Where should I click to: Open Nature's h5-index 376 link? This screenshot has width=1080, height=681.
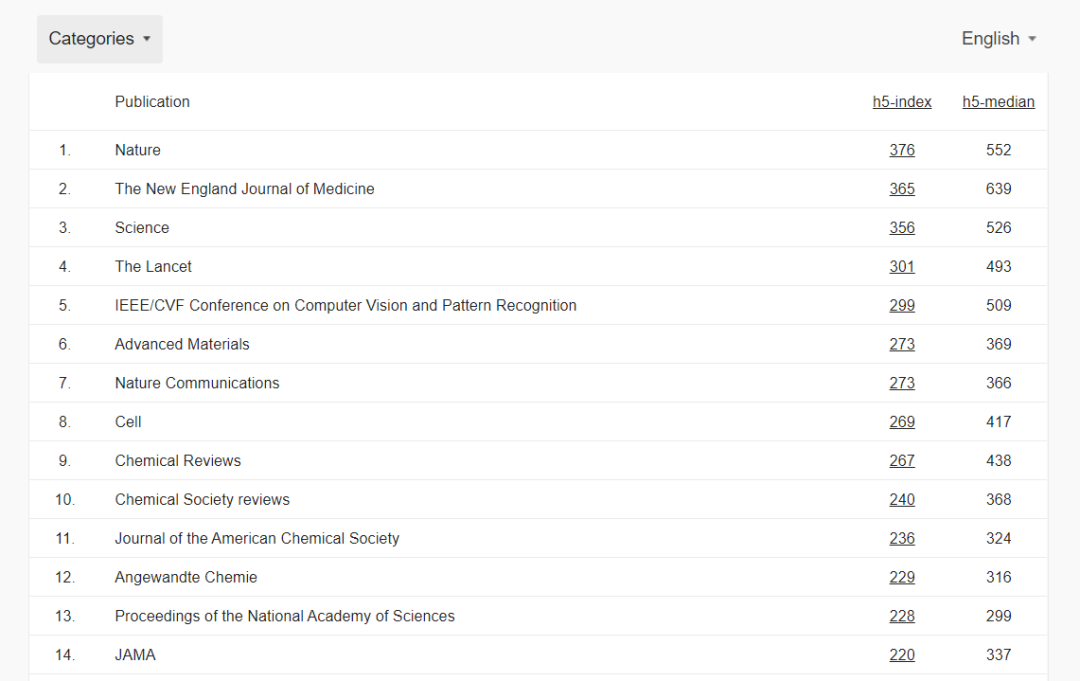(902, 150)
